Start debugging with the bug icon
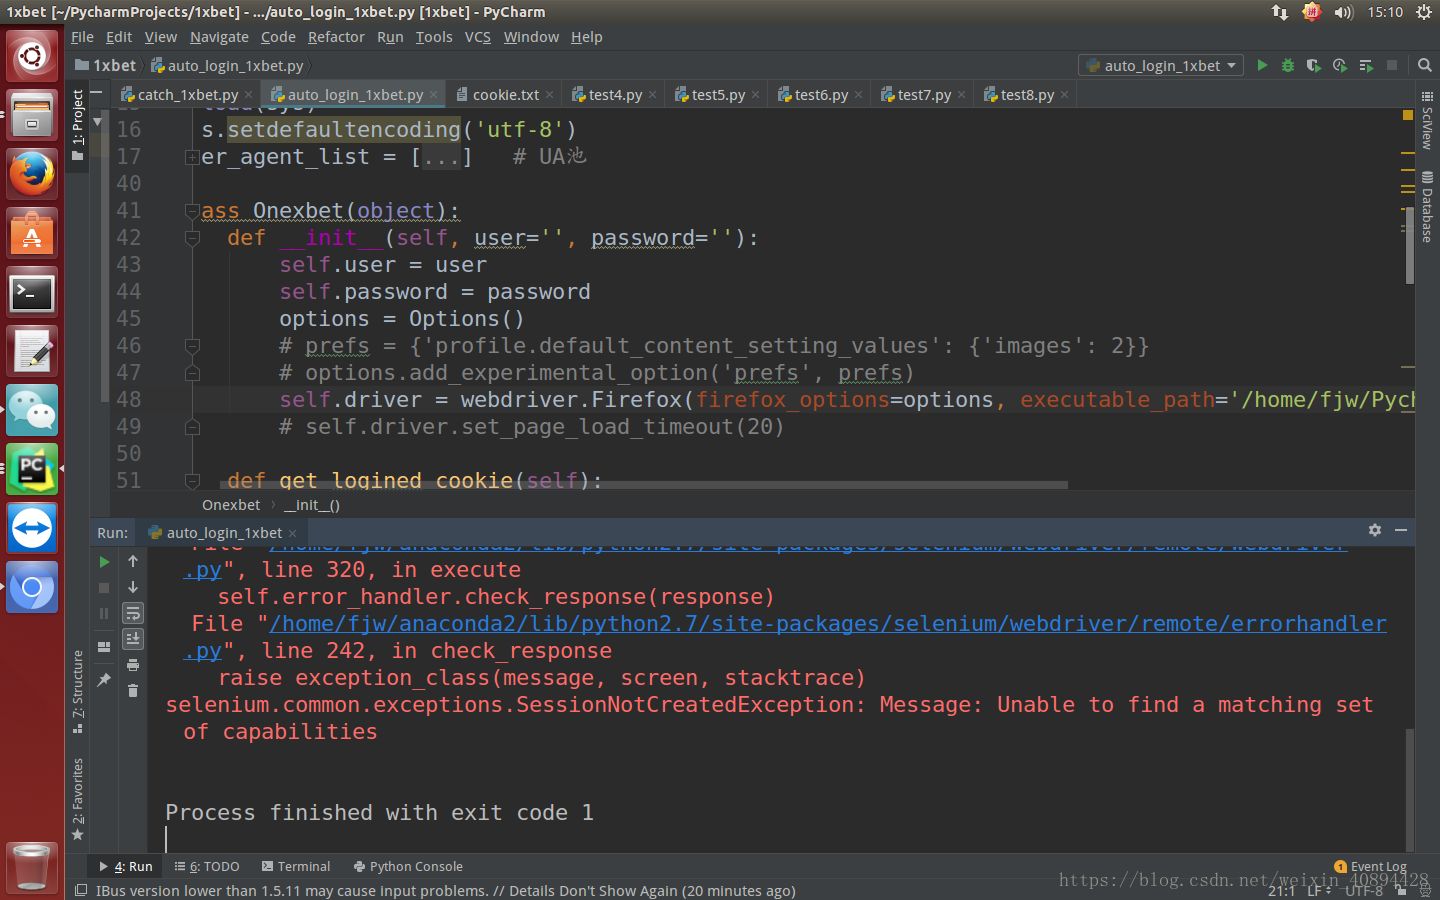The height and width of the screenshot is (900, 1440). click(x=1287, y=64)
